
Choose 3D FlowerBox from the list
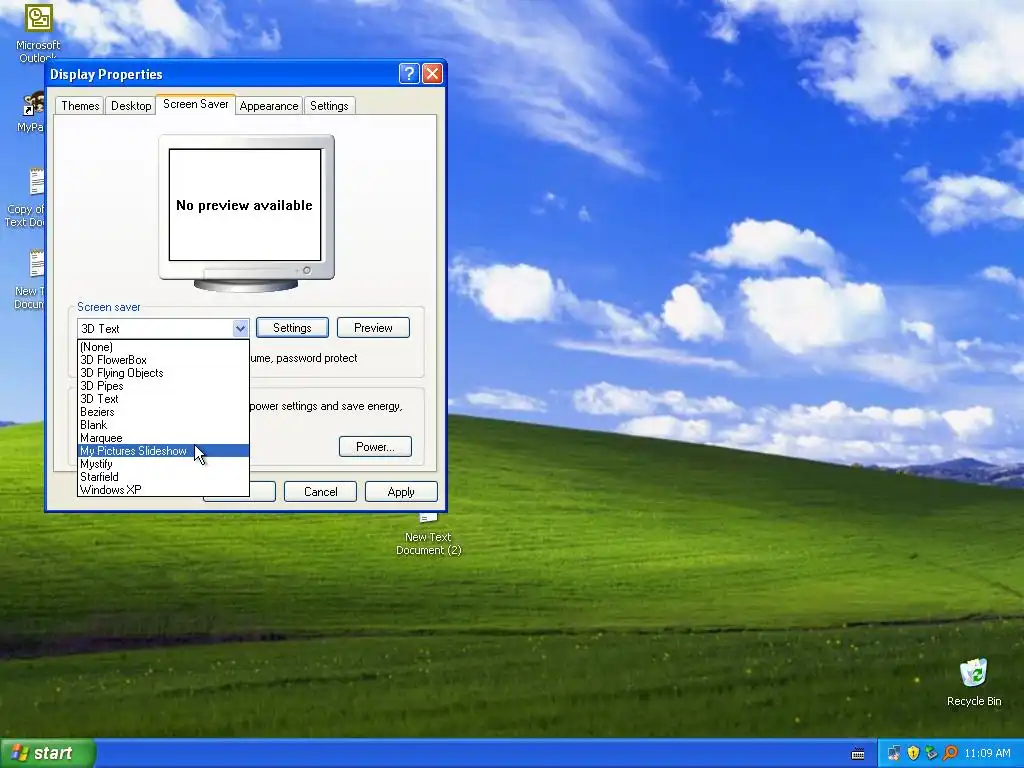pyautogui.click(x=163, y=360)
